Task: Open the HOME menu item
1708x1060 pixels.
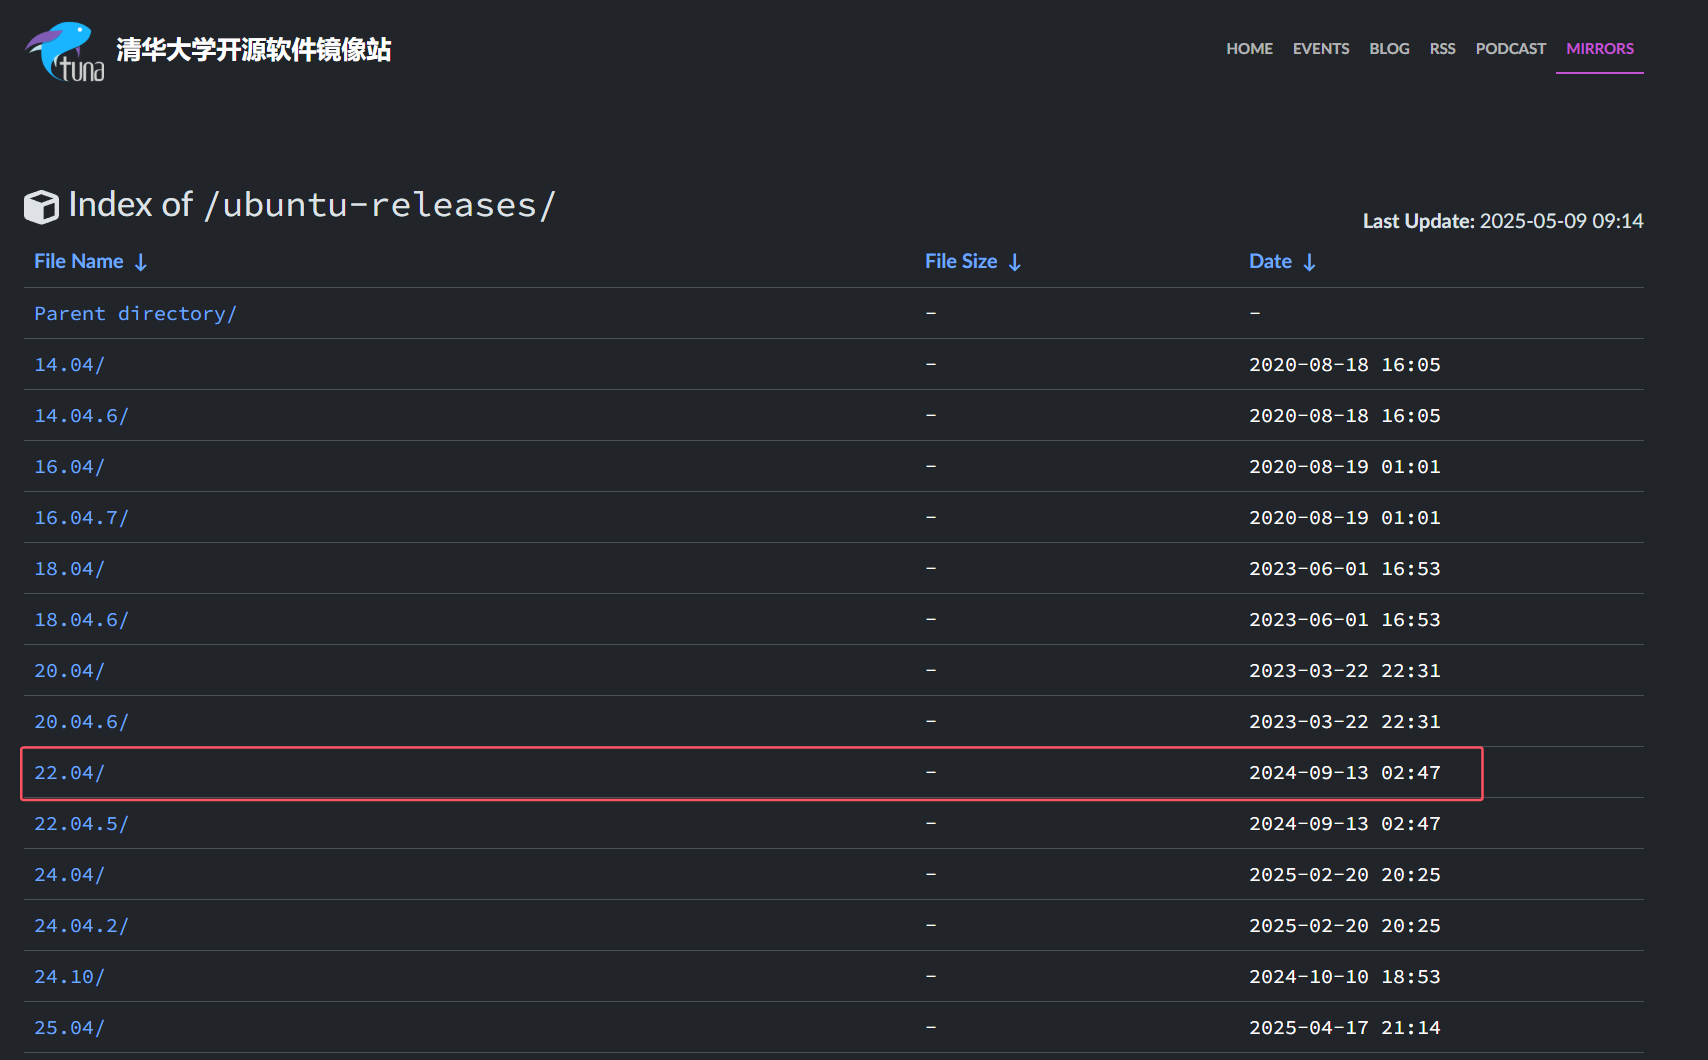Action: 1249,48
